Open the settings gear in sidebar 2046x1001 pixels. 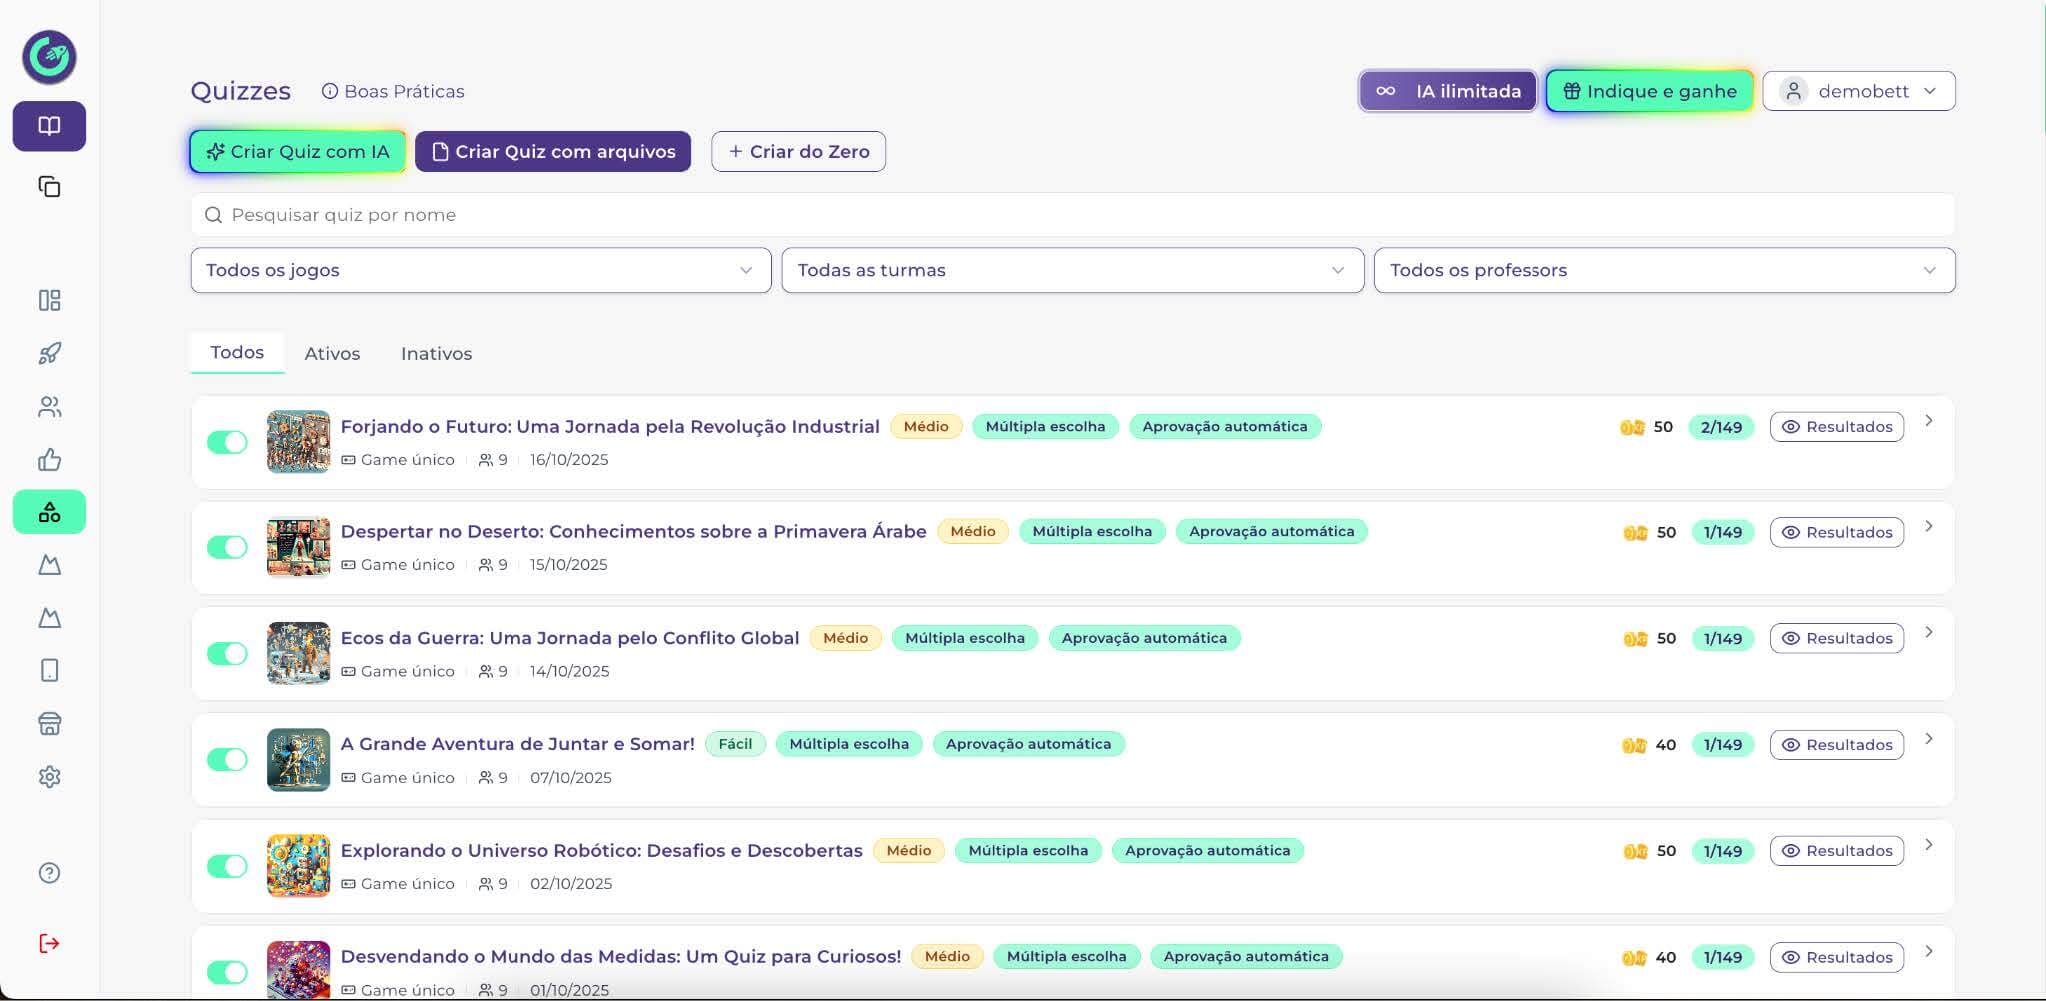[x=49, y=777]
